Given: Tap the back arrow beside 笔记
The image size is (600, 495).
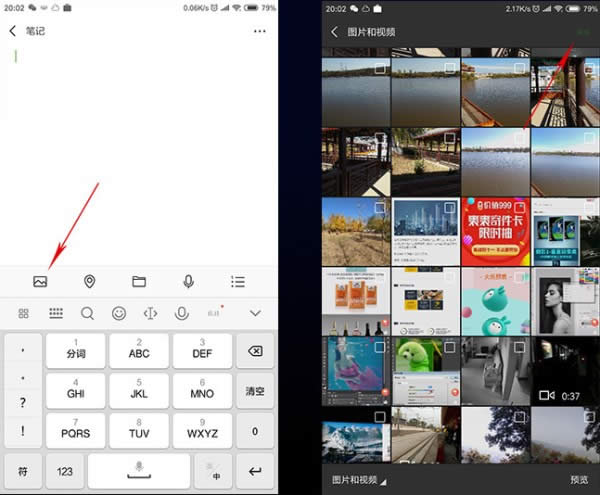Looking at the screenshot, I should (x=13, y=31).
